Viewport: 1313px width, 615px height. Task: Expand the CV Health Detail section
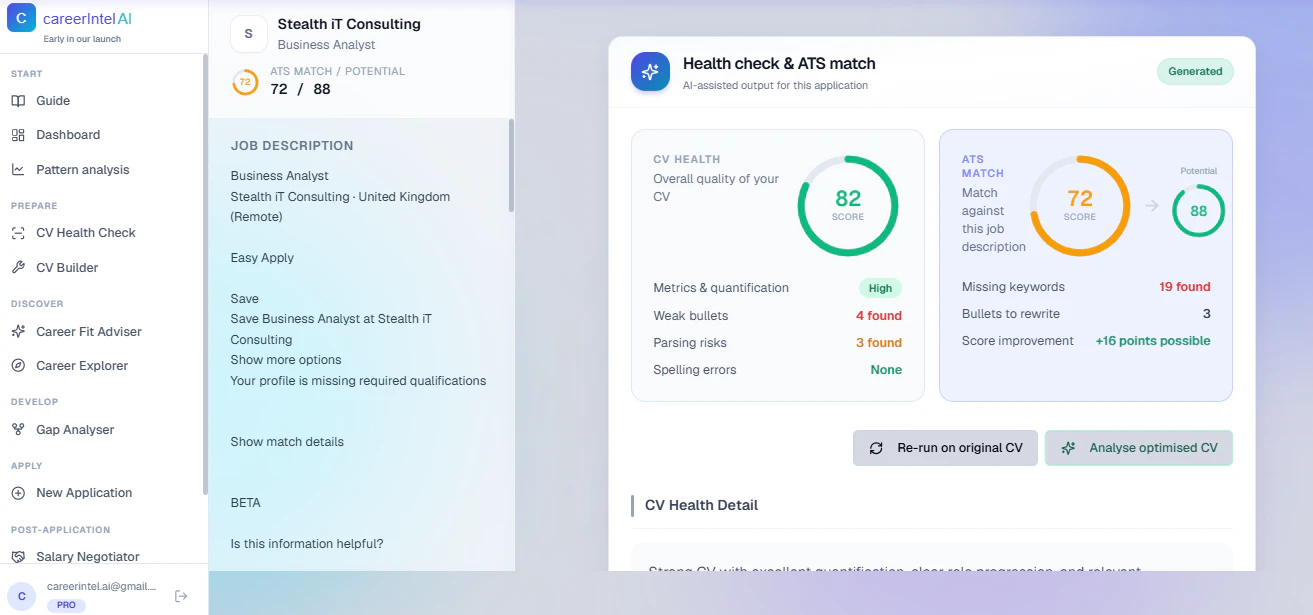point(703,505)
